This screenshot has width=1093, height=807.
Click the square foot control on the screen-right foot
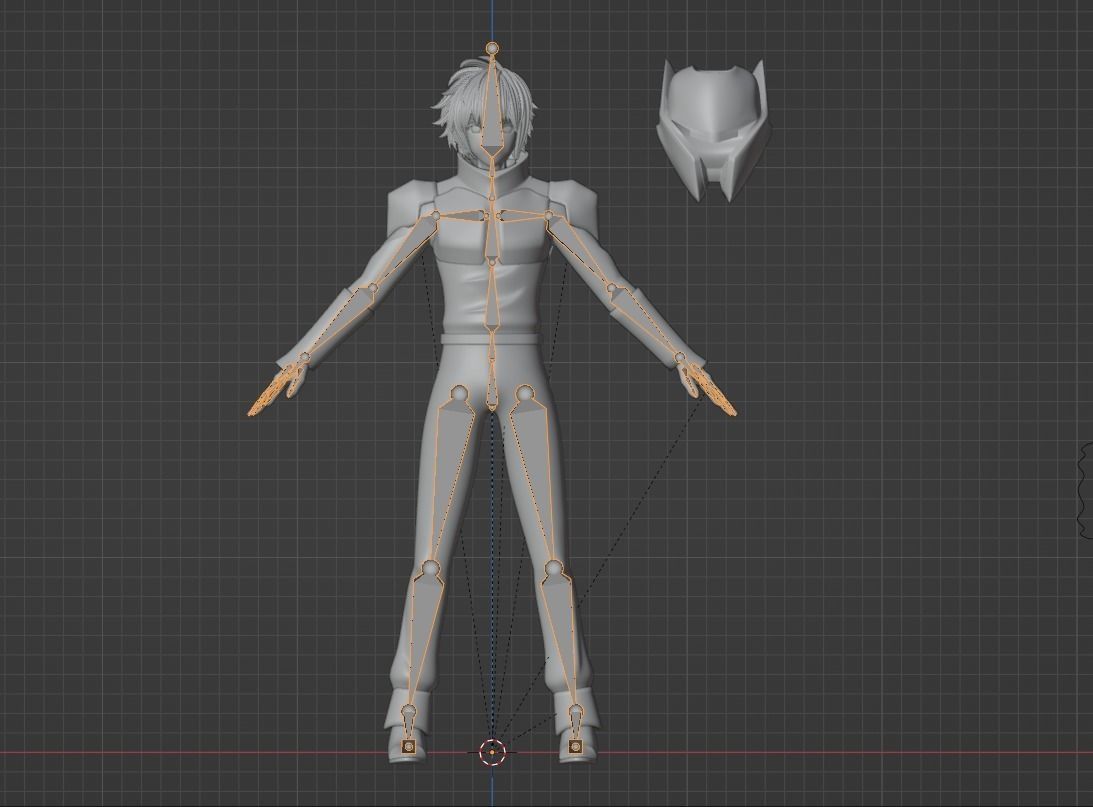pyautogui.click(x=575, y=747)
